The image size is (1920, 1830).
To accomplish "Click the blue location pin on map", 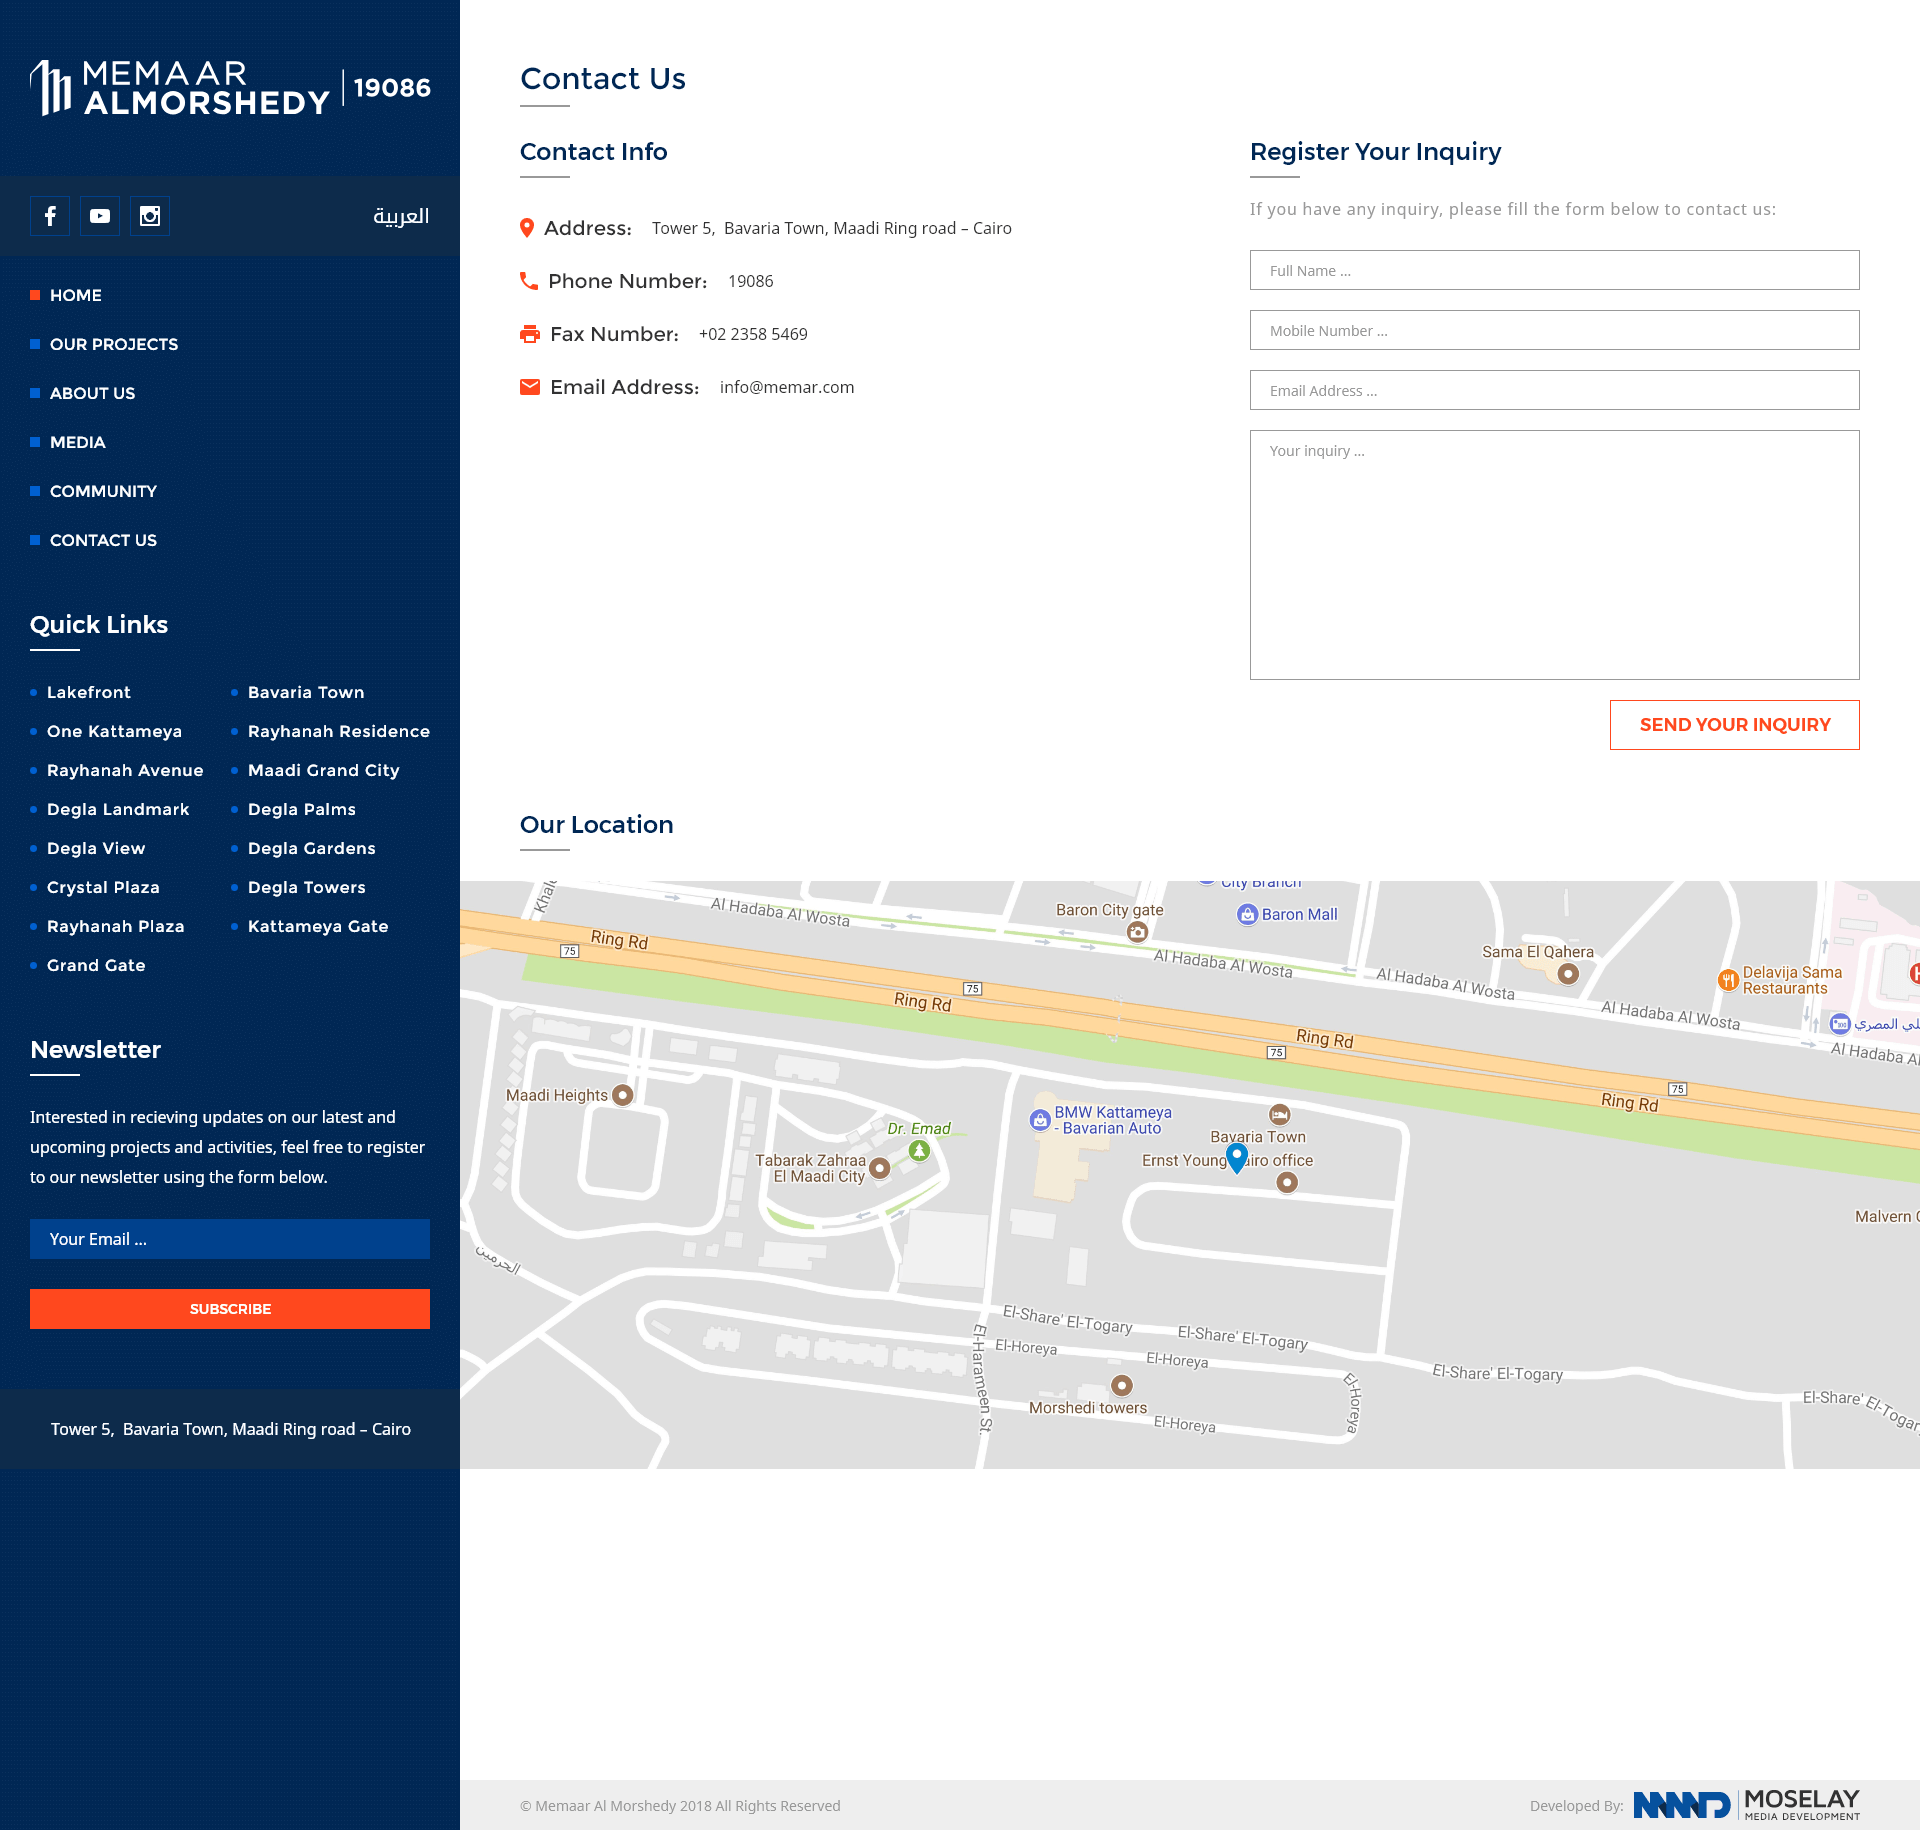I will [1237, 1157].
